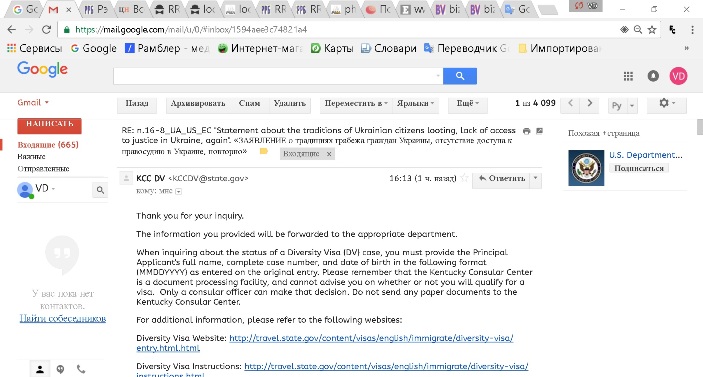Image resolution: width=703 pixels, height=377 pixels.
Task: Click the Google logo
Action: click(x=43, y=69)
